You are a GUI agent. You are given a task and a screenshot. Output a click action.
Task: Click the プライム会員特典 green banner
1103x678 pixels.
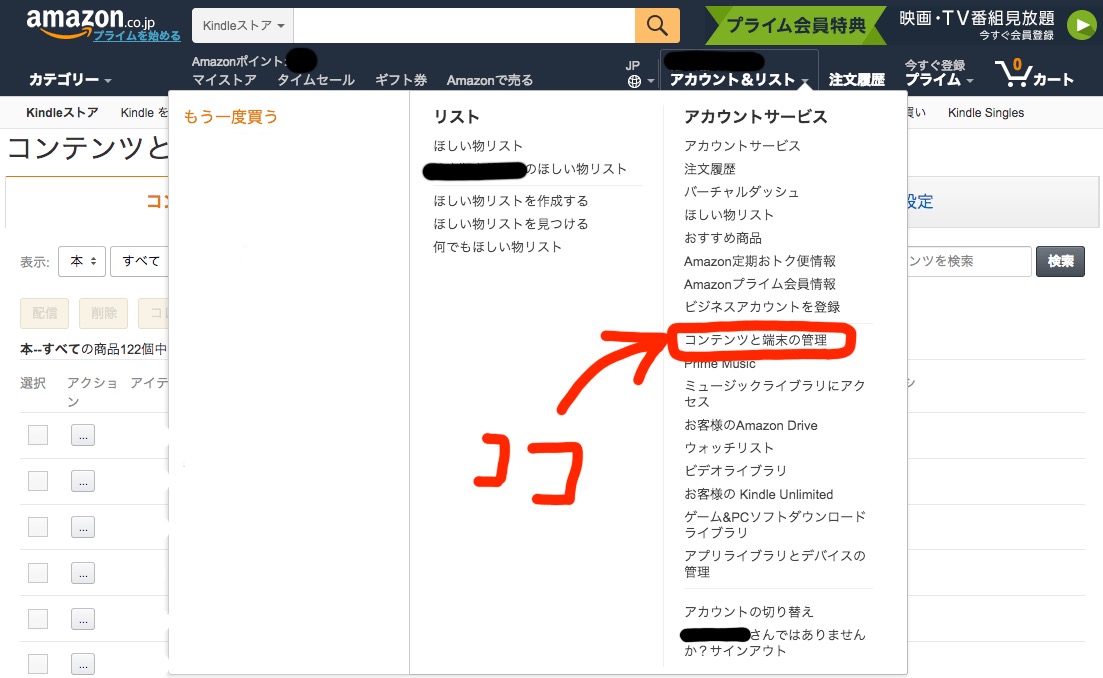795,25
